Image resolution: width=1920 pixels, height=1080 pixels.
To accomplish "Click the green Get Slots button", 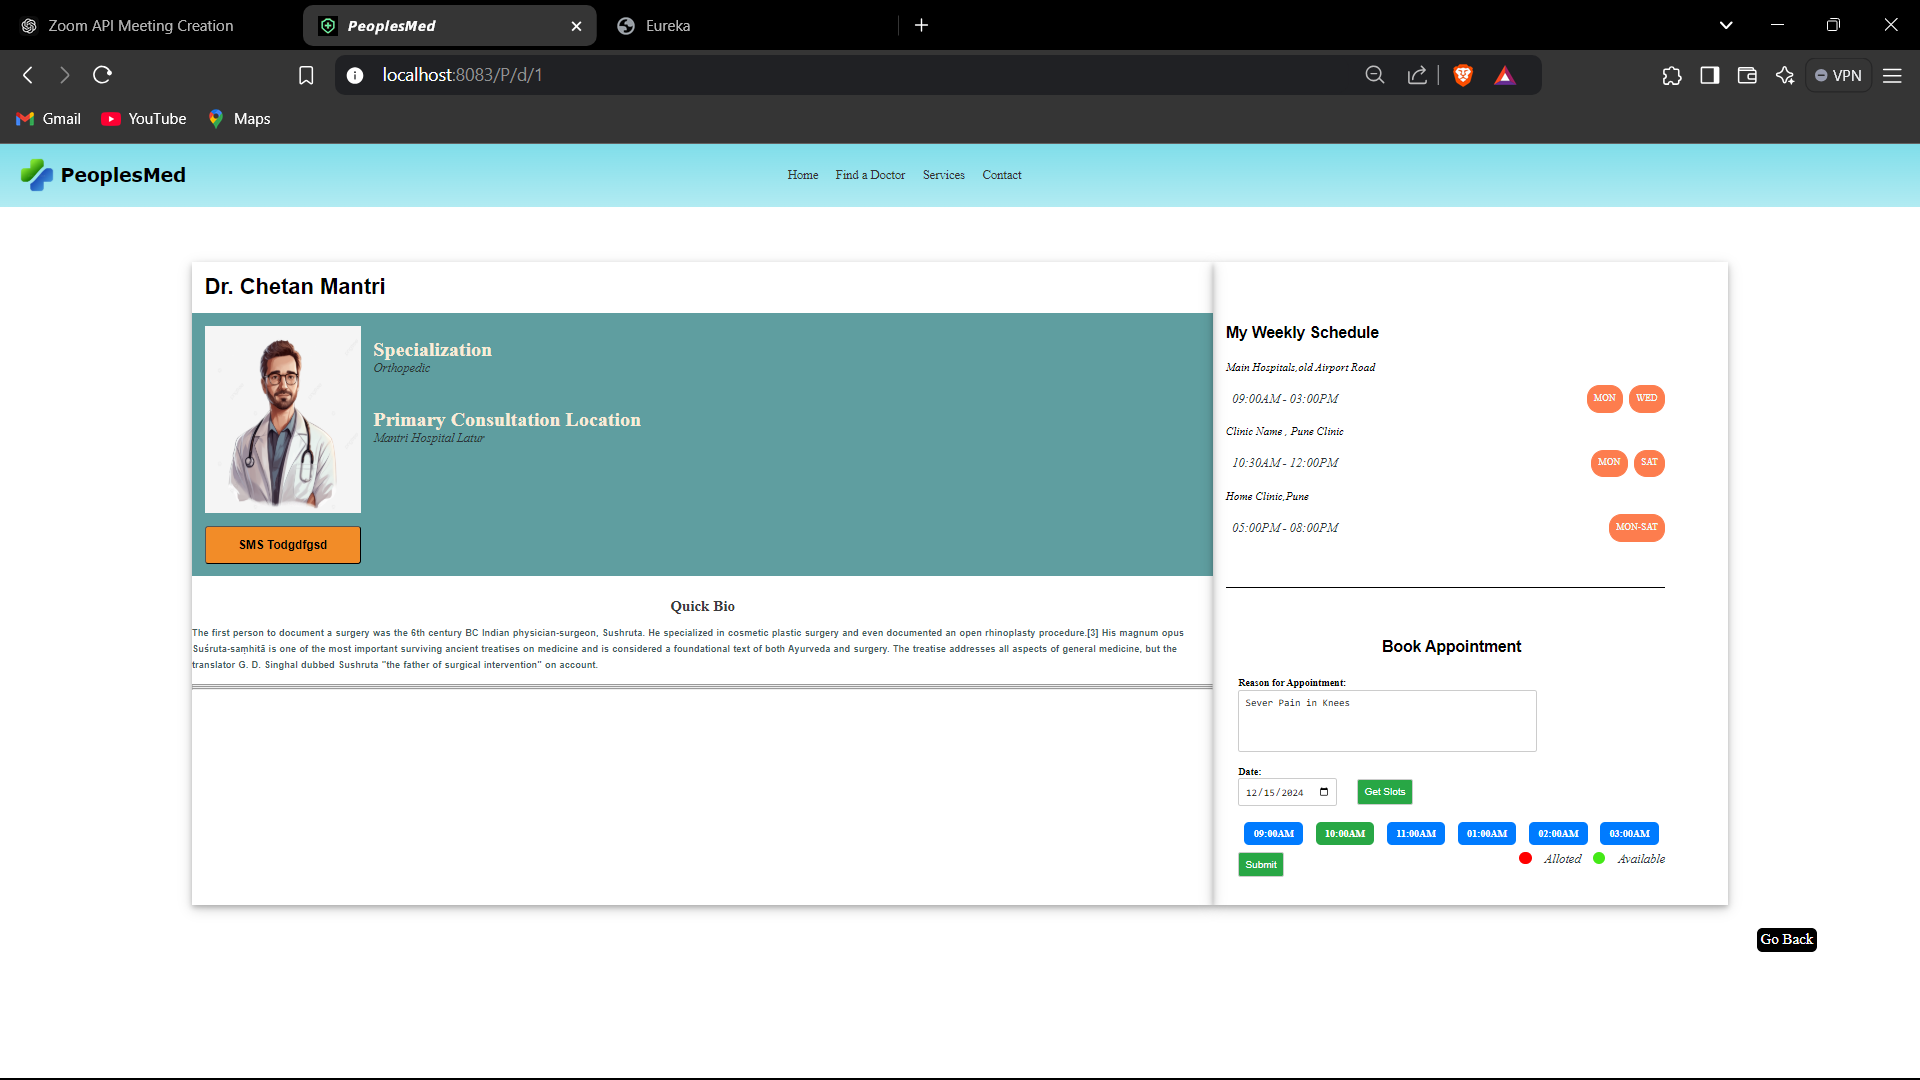I will [x=1384, y=792].
